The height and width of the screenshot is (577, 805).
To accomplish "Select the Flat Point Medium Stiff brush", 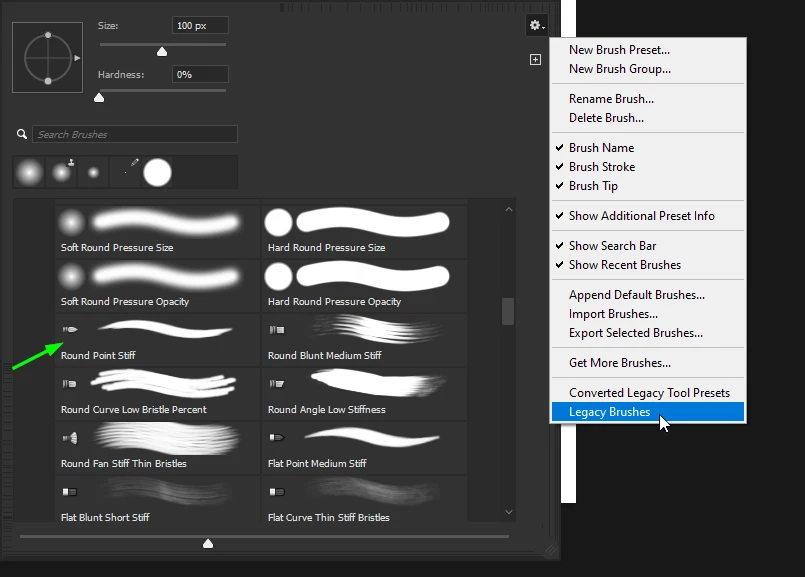I will click(x=365, y=448).
